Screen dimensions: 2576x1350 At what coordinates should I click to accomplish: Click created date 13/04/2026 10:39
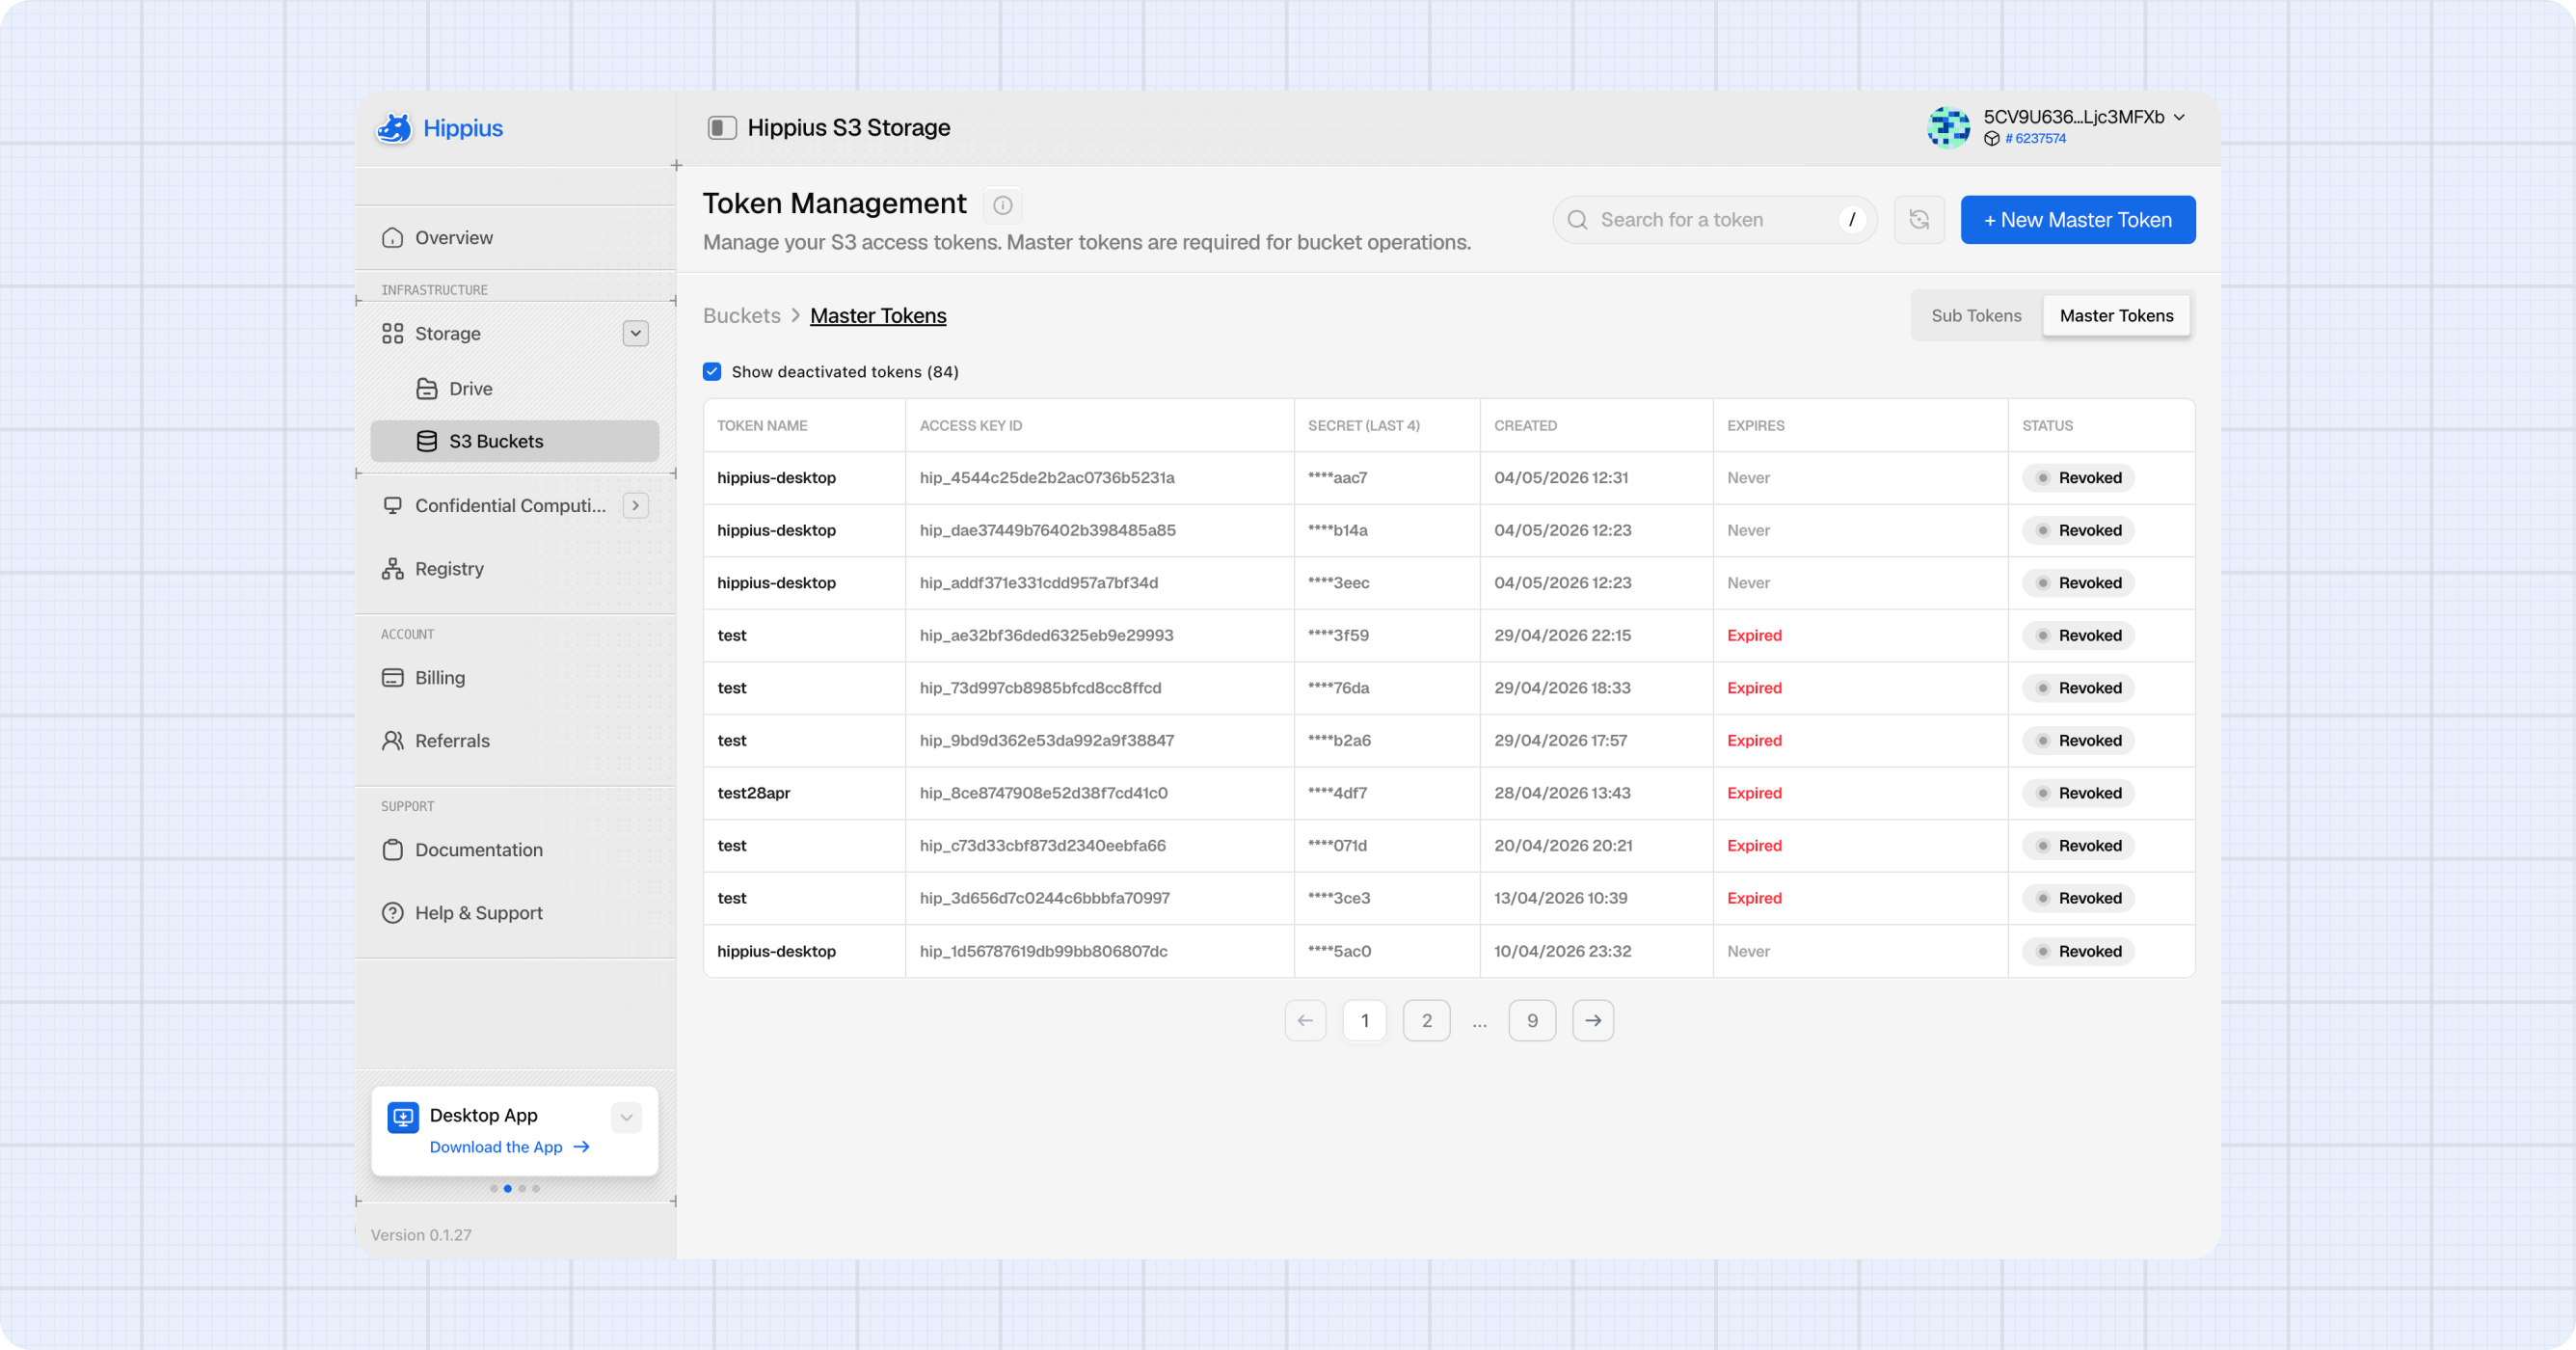coord(1560,899)
